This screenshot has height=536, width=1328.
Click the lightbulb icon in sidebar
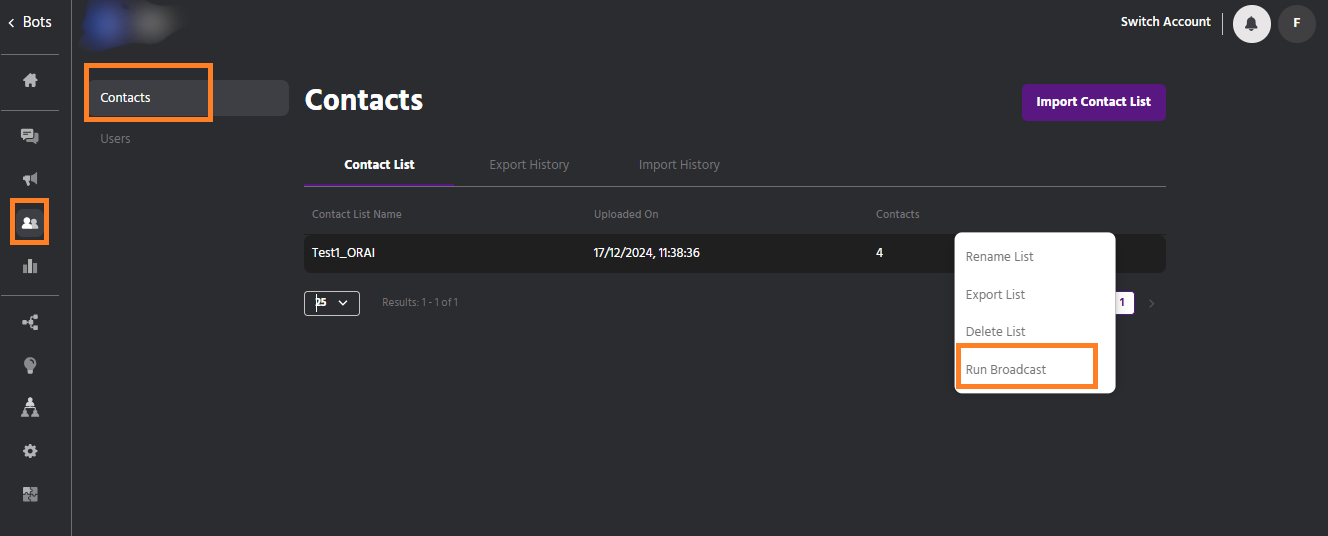(30, 365)
